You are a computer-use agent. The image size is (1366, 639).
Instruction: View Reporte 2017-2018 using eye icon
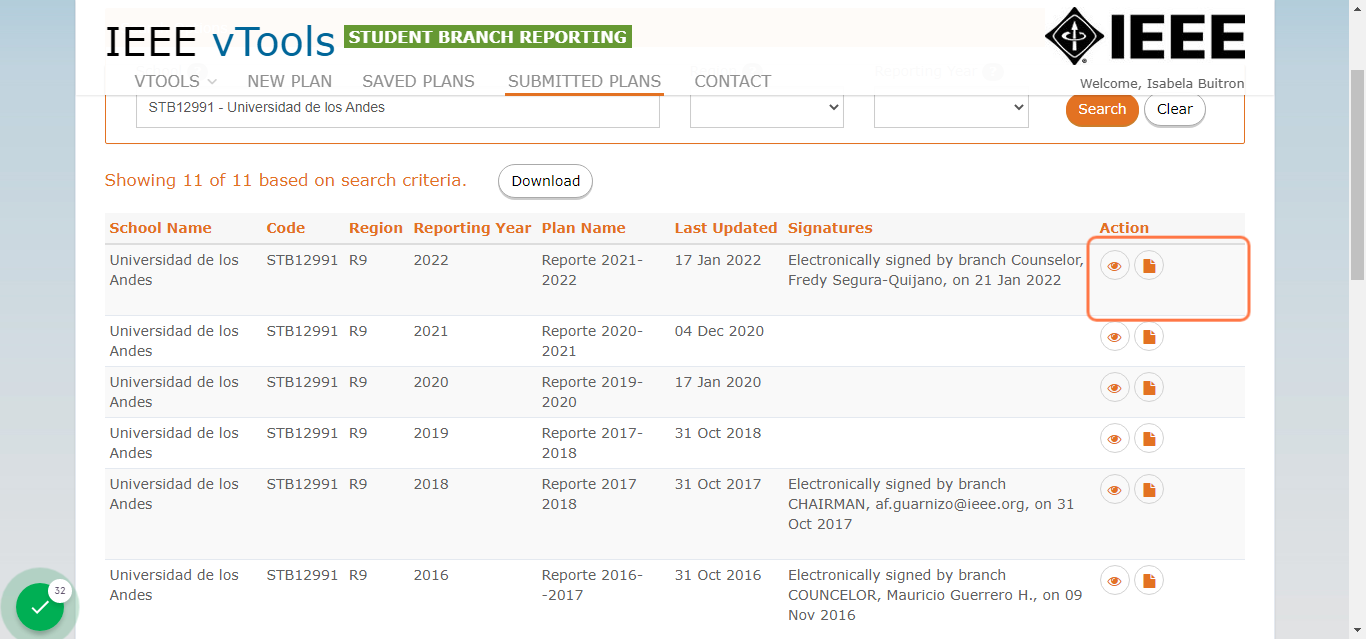tap(1114, 439)
